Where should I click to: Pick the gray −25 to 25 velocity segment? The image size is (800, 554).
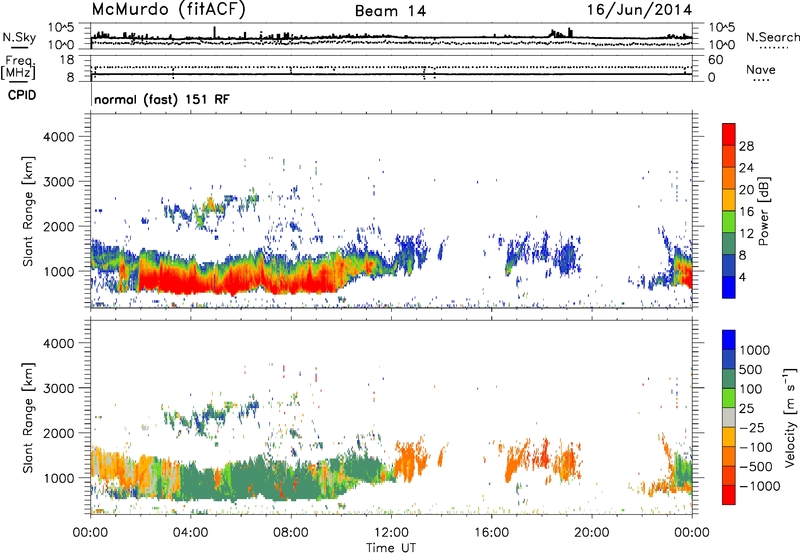tap(729, 417)
